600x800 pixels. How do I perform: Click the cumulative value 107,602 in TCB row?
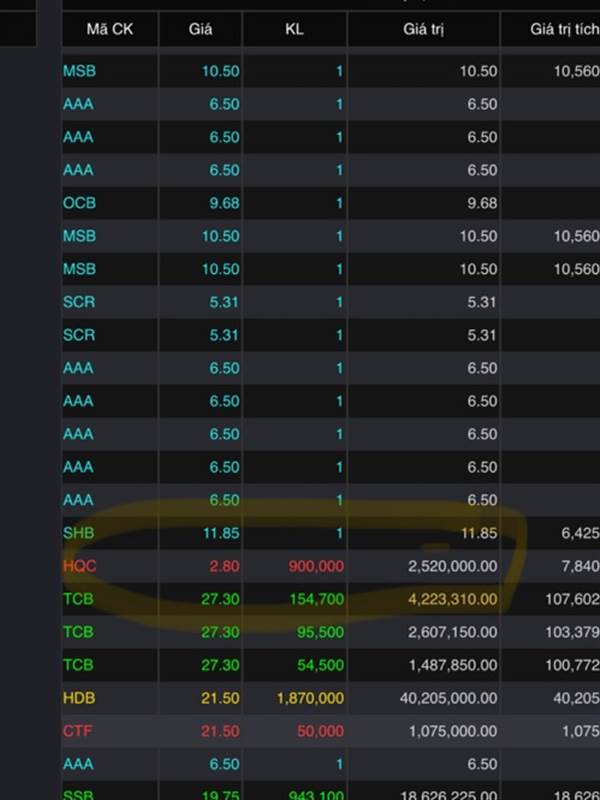(x=572, y=599)
